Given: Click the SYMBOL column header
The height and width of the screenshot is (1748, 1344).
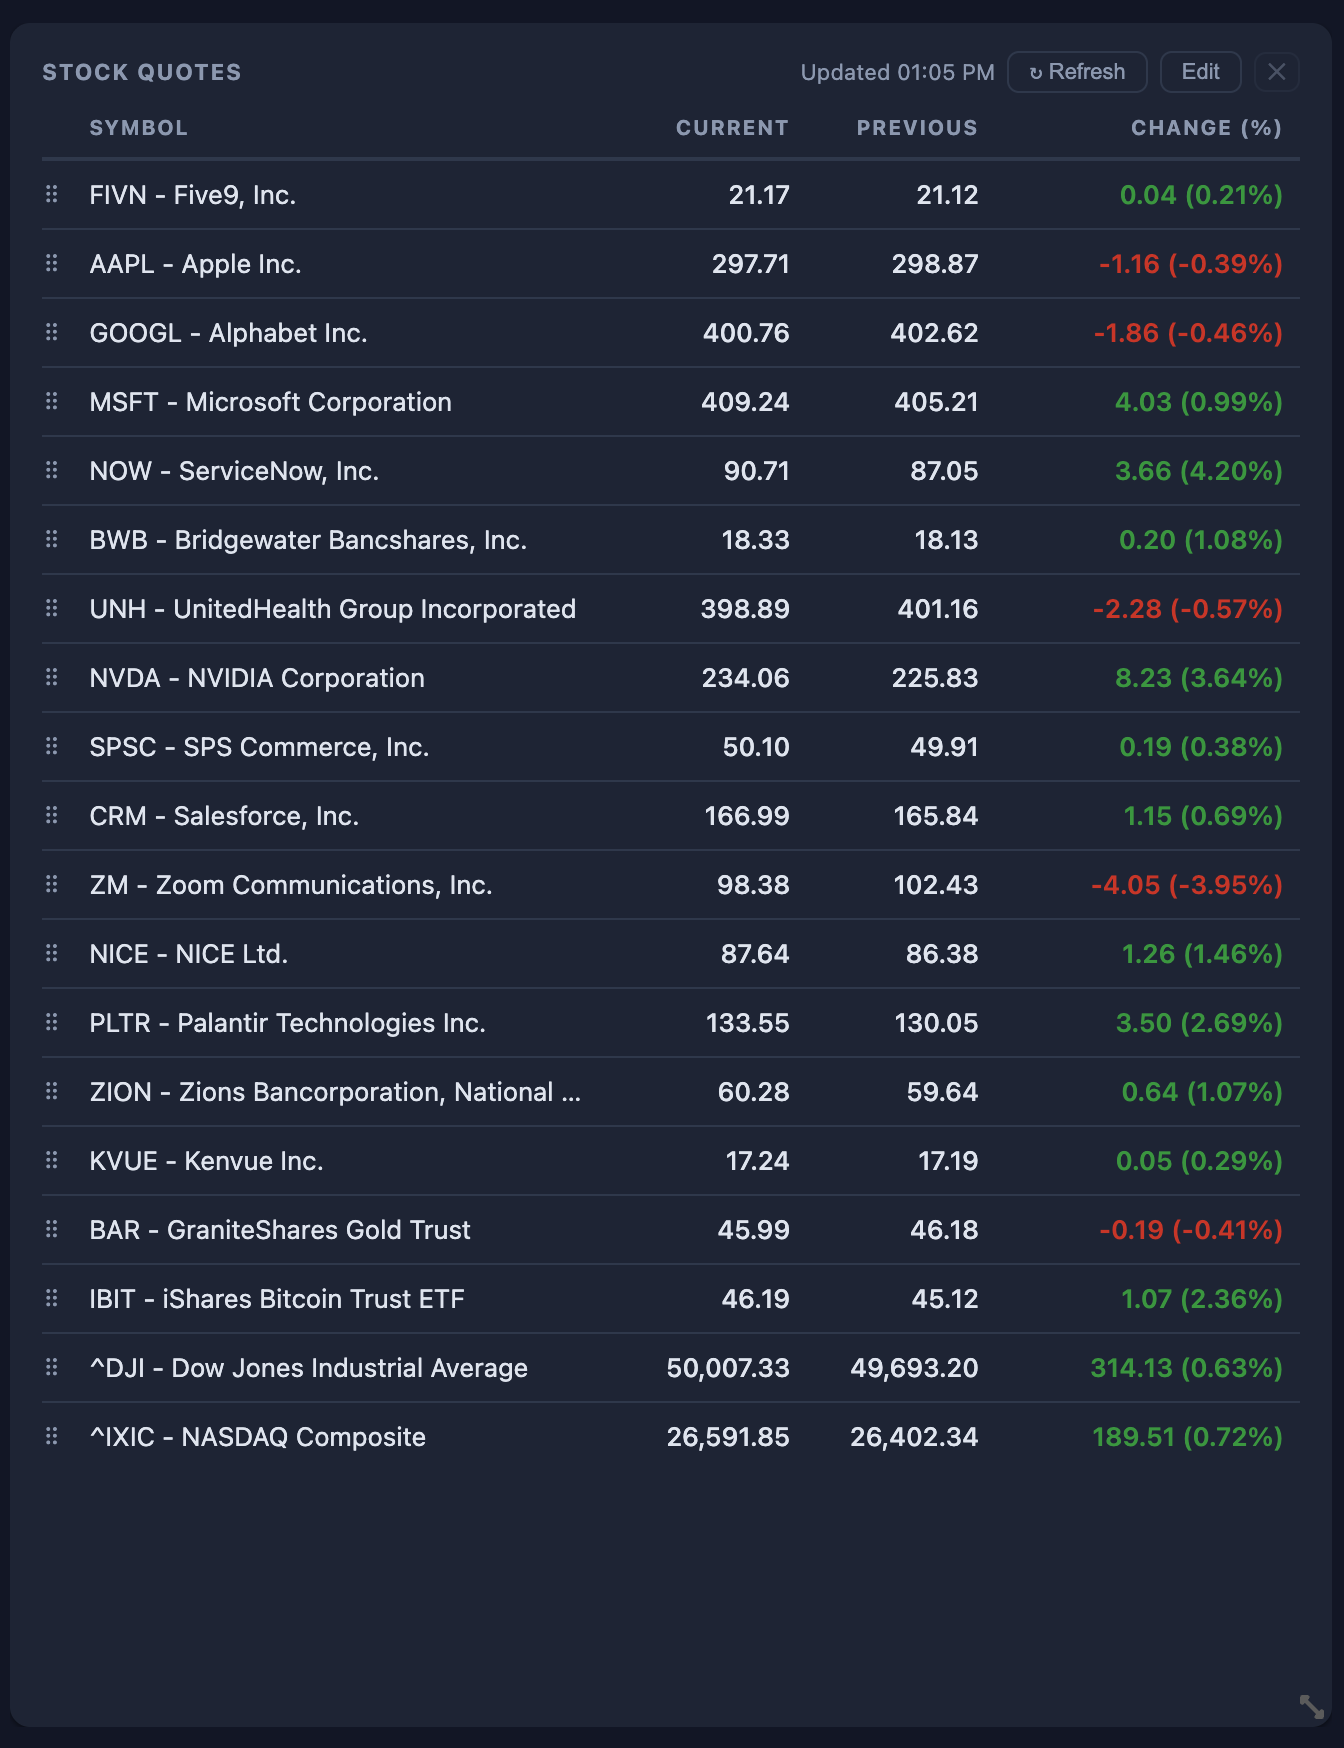Looking at the screenshot, I should [139, 128].
